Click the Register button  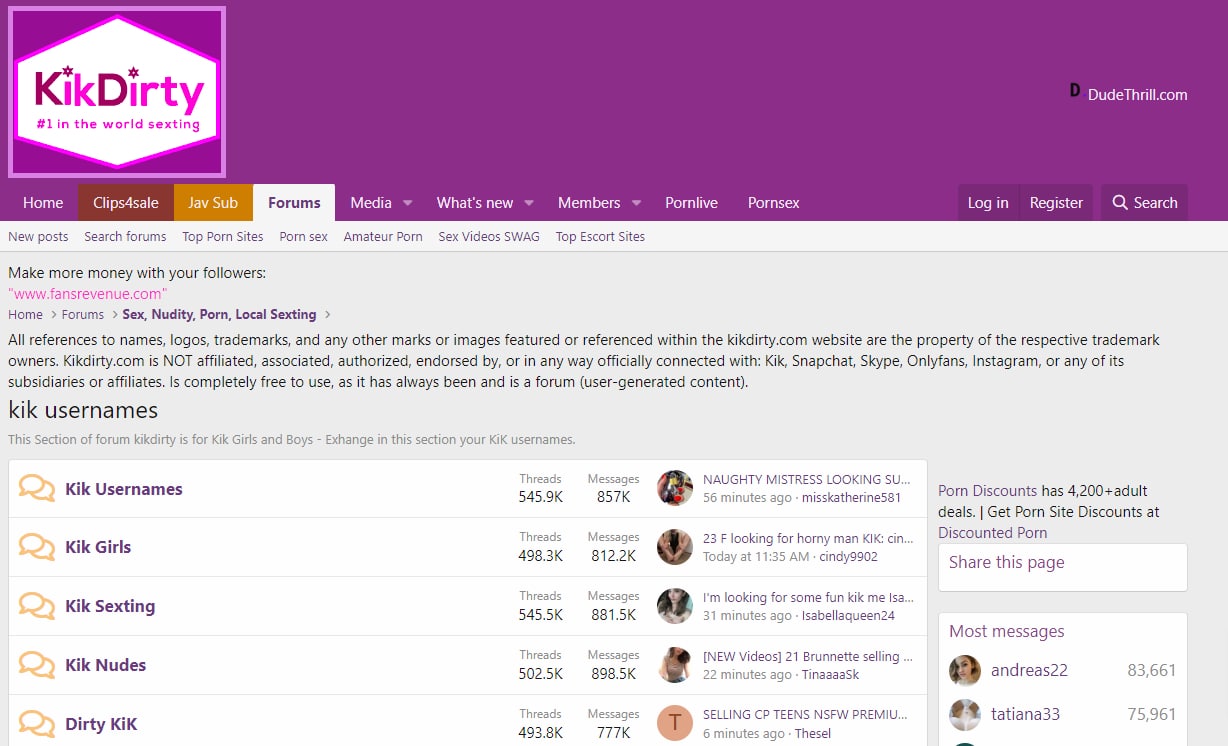(x=1056, y=203)
